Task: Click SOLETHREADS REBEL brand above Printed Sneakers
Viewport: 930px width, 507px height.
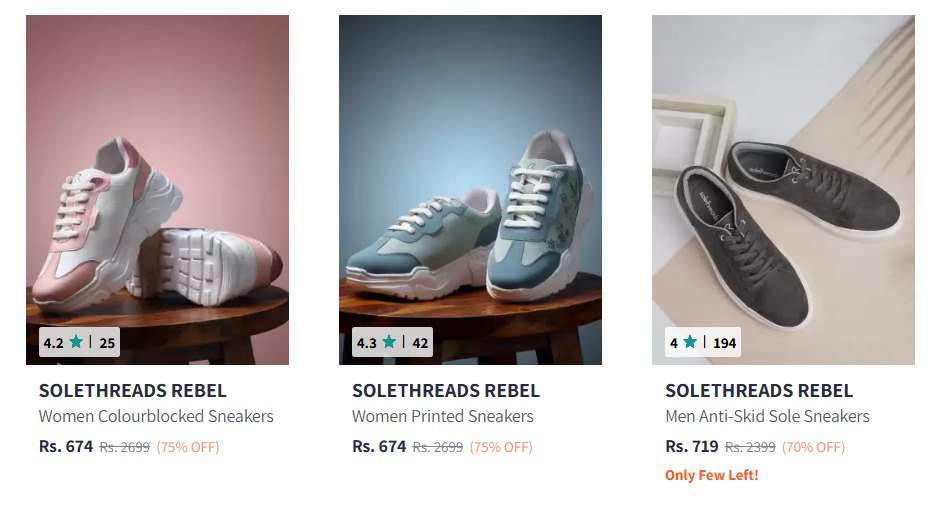Action: pos(446,391)
